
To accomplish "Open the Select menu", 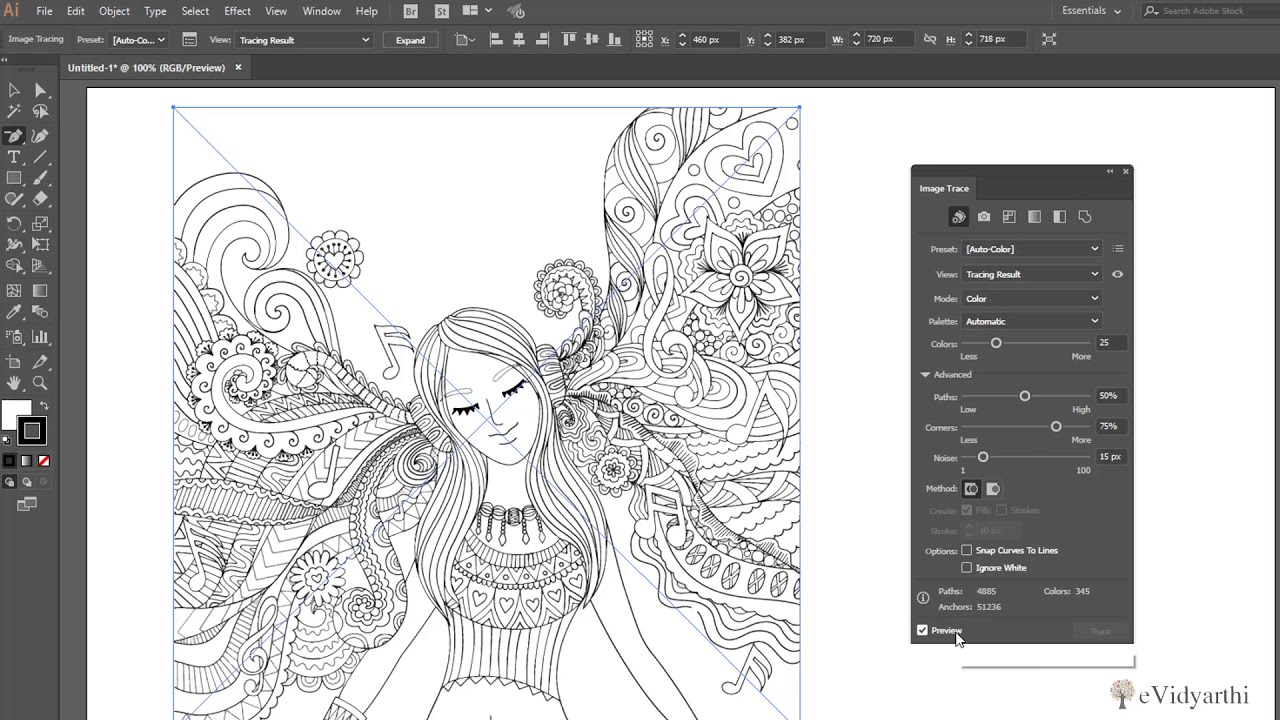I will [195, 11].
